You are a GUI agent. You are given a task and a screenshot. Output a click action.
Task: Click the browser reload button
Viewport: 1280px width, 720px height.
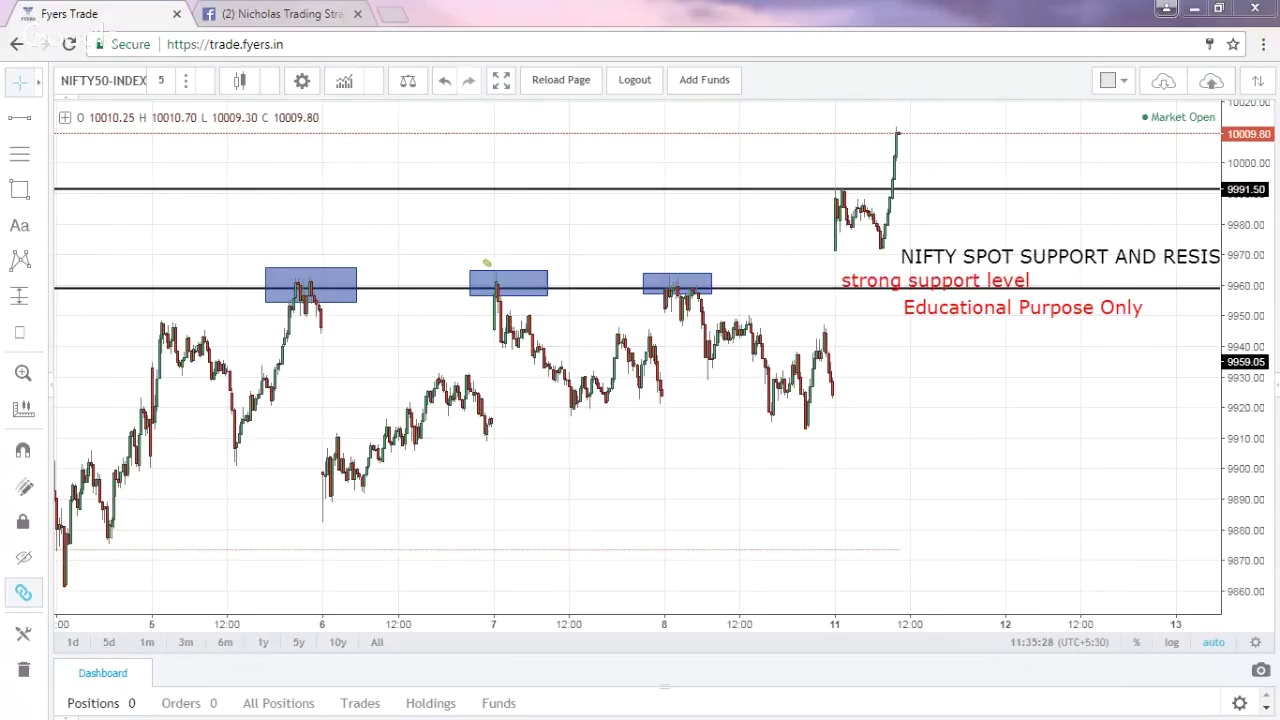(x=69, y=44)
